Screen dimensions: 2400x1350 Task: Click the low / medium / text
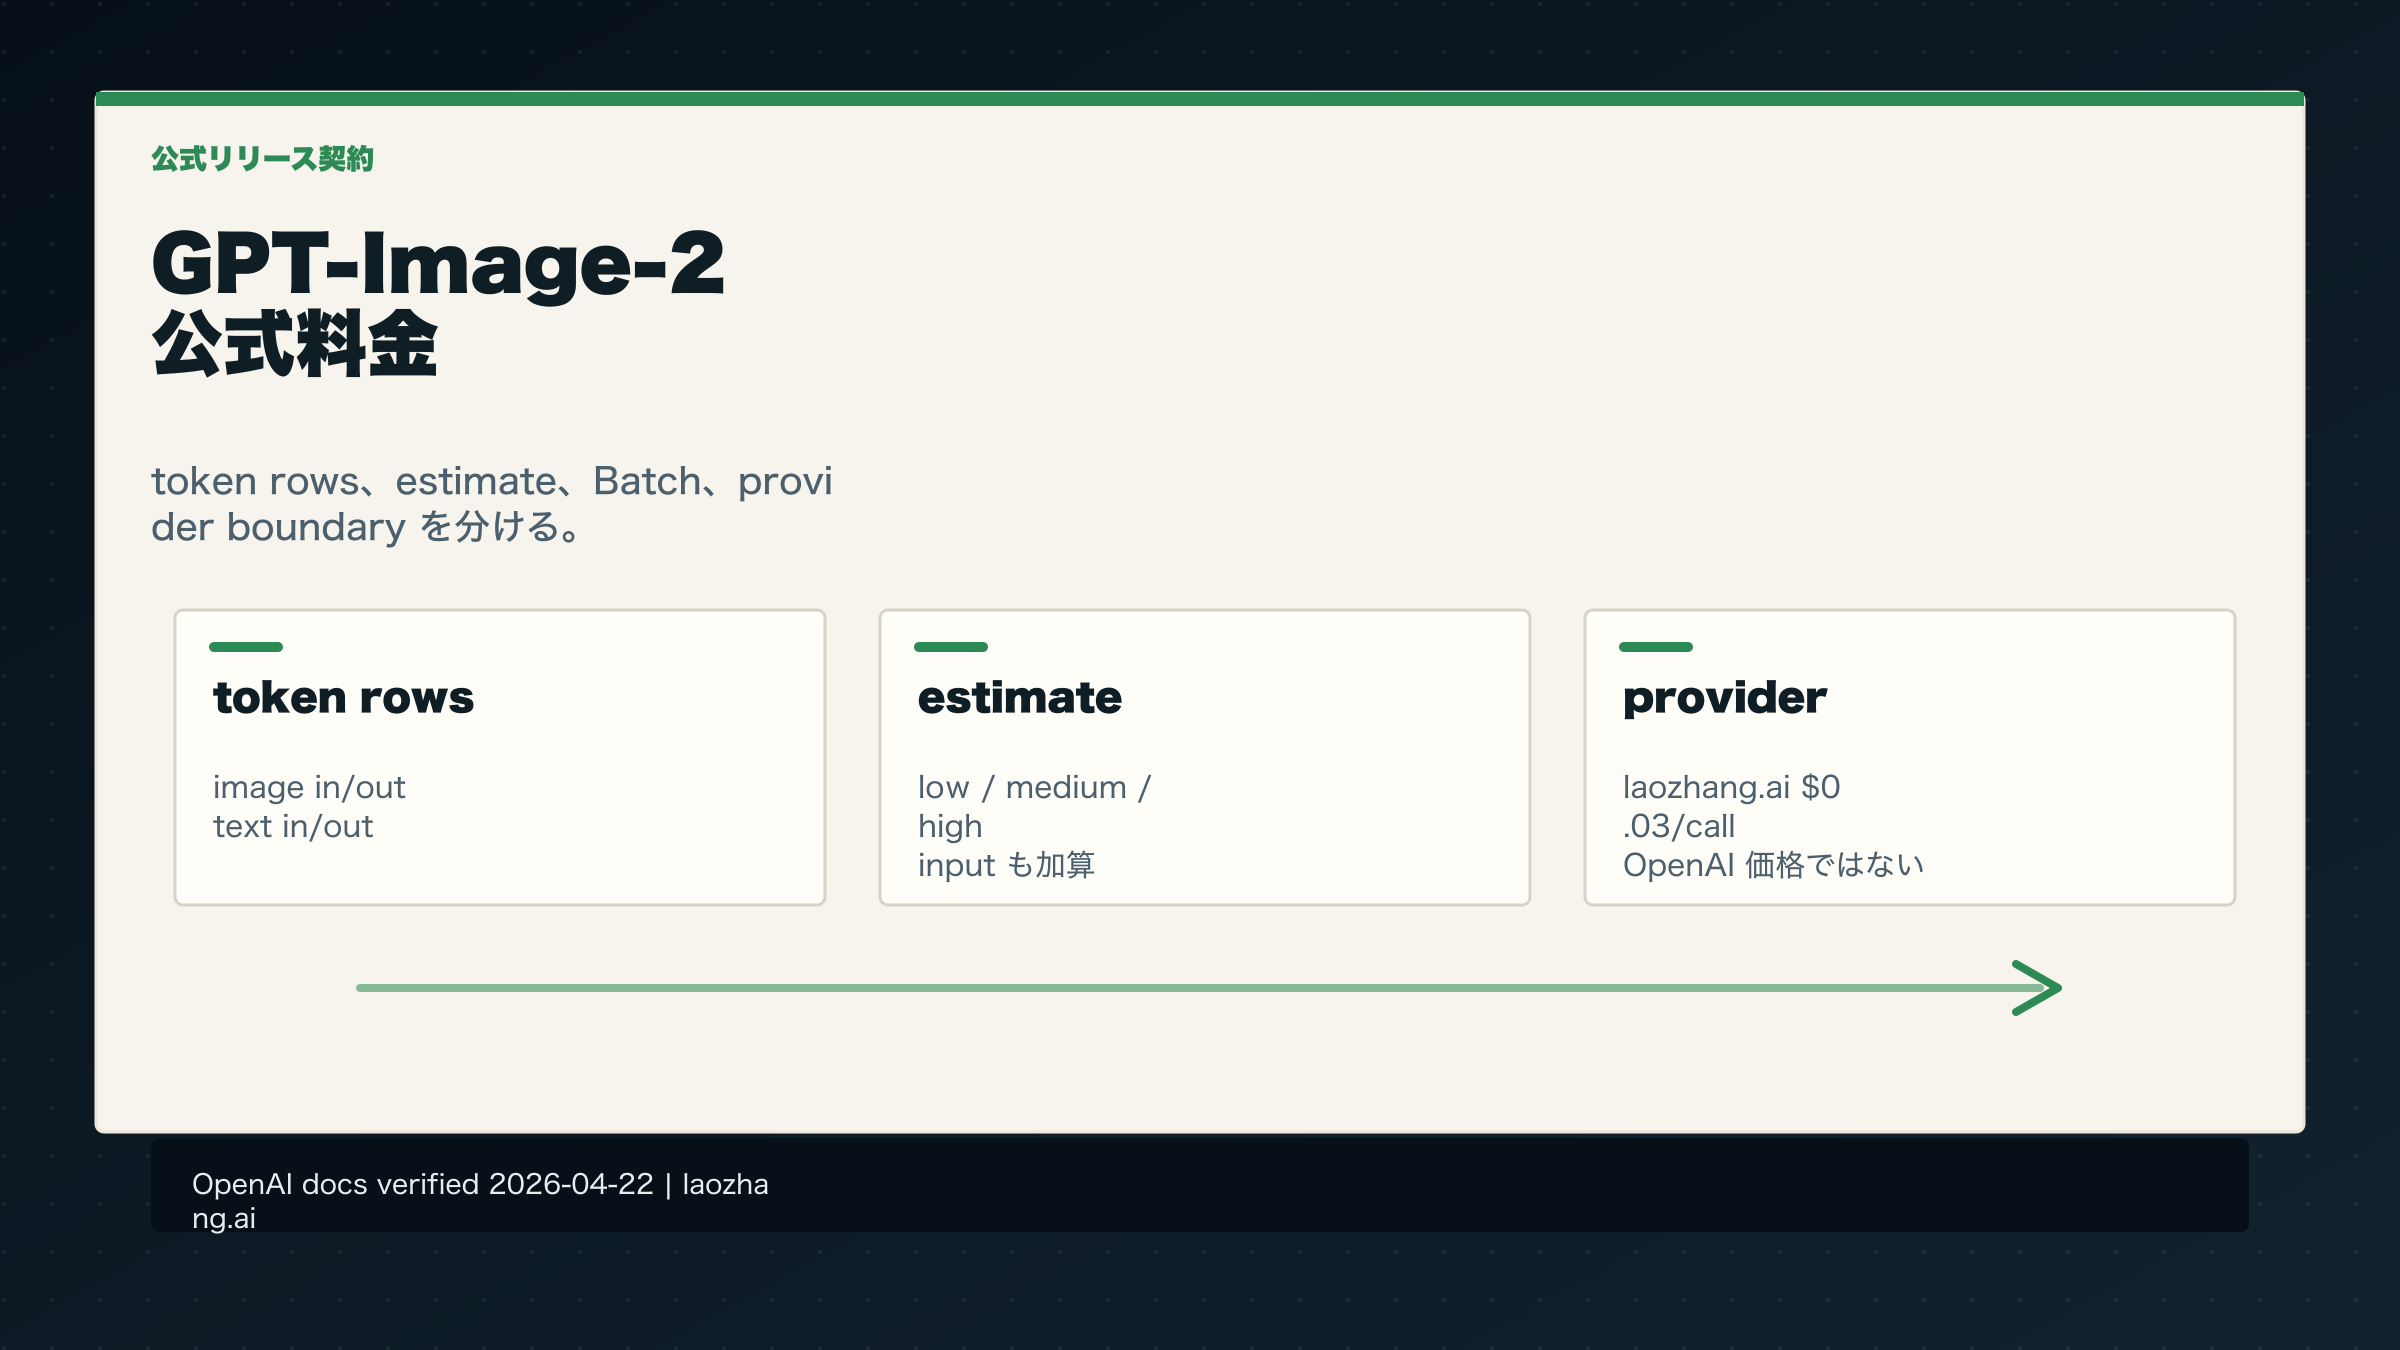pyautogui.click(x=1035, y=788)
